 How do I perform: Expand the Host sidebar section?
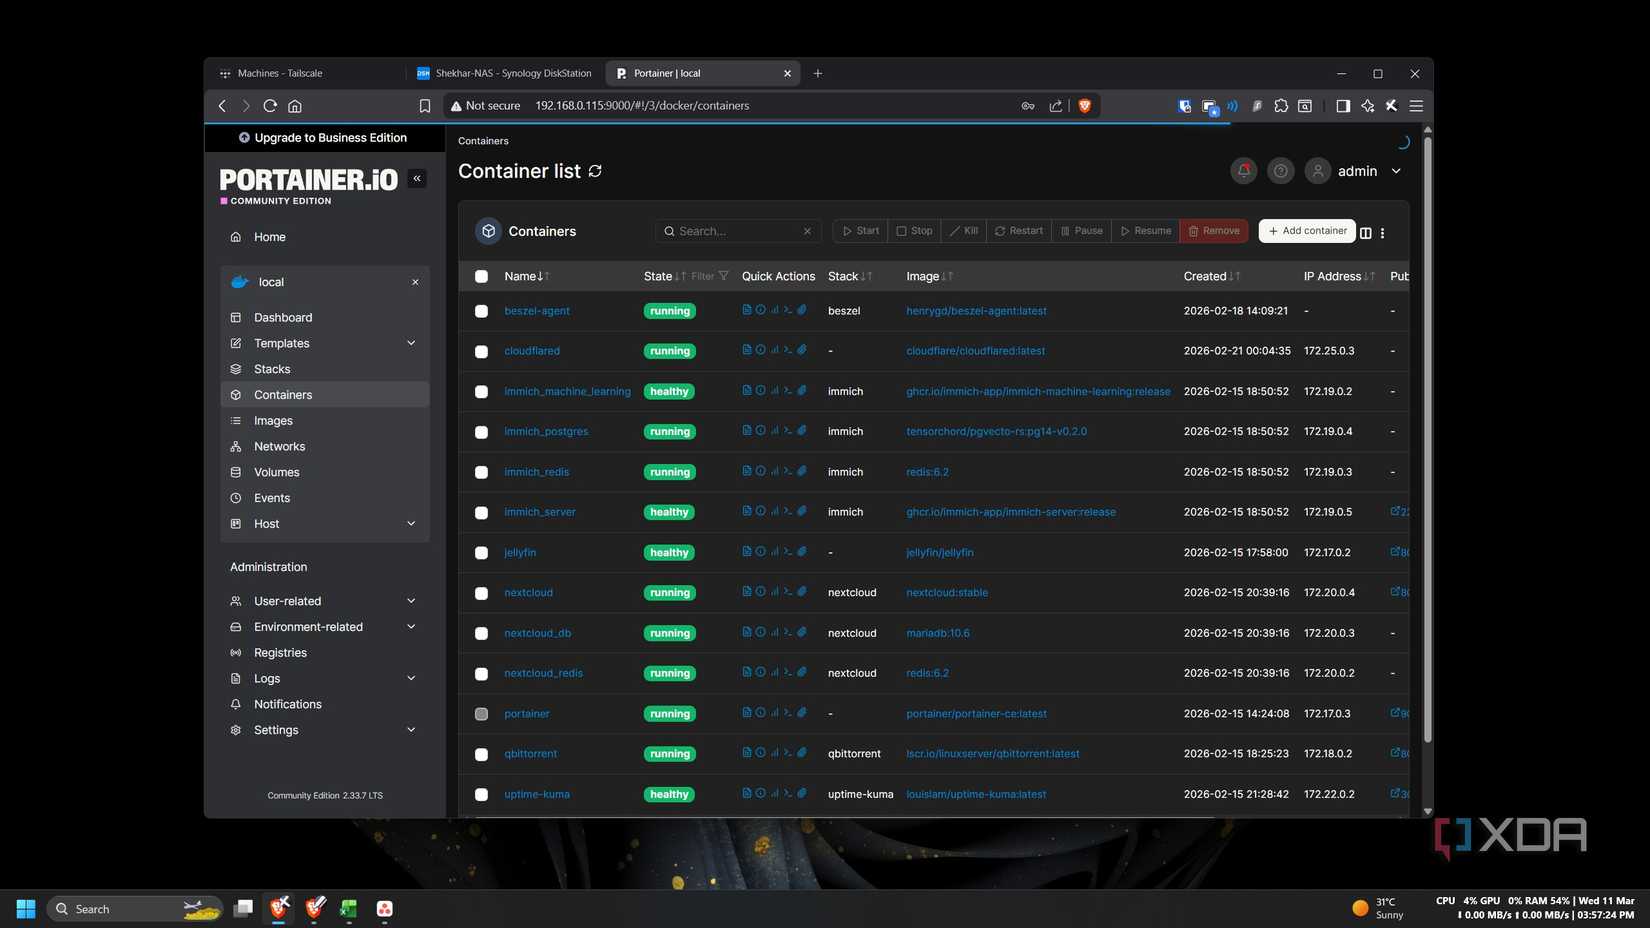[410, 523]
